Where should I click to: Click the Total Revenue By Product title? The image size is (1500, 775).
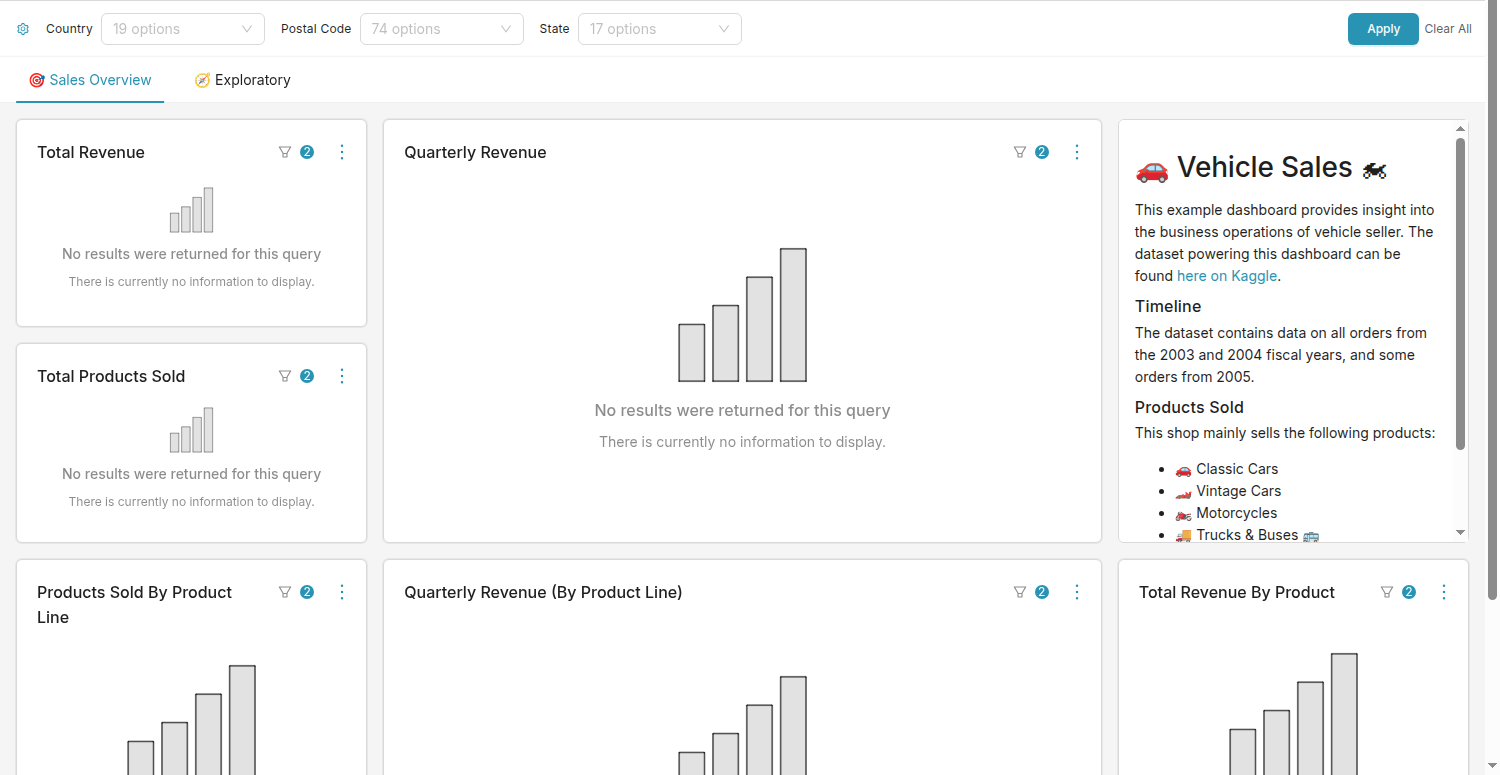point(1237,592)
